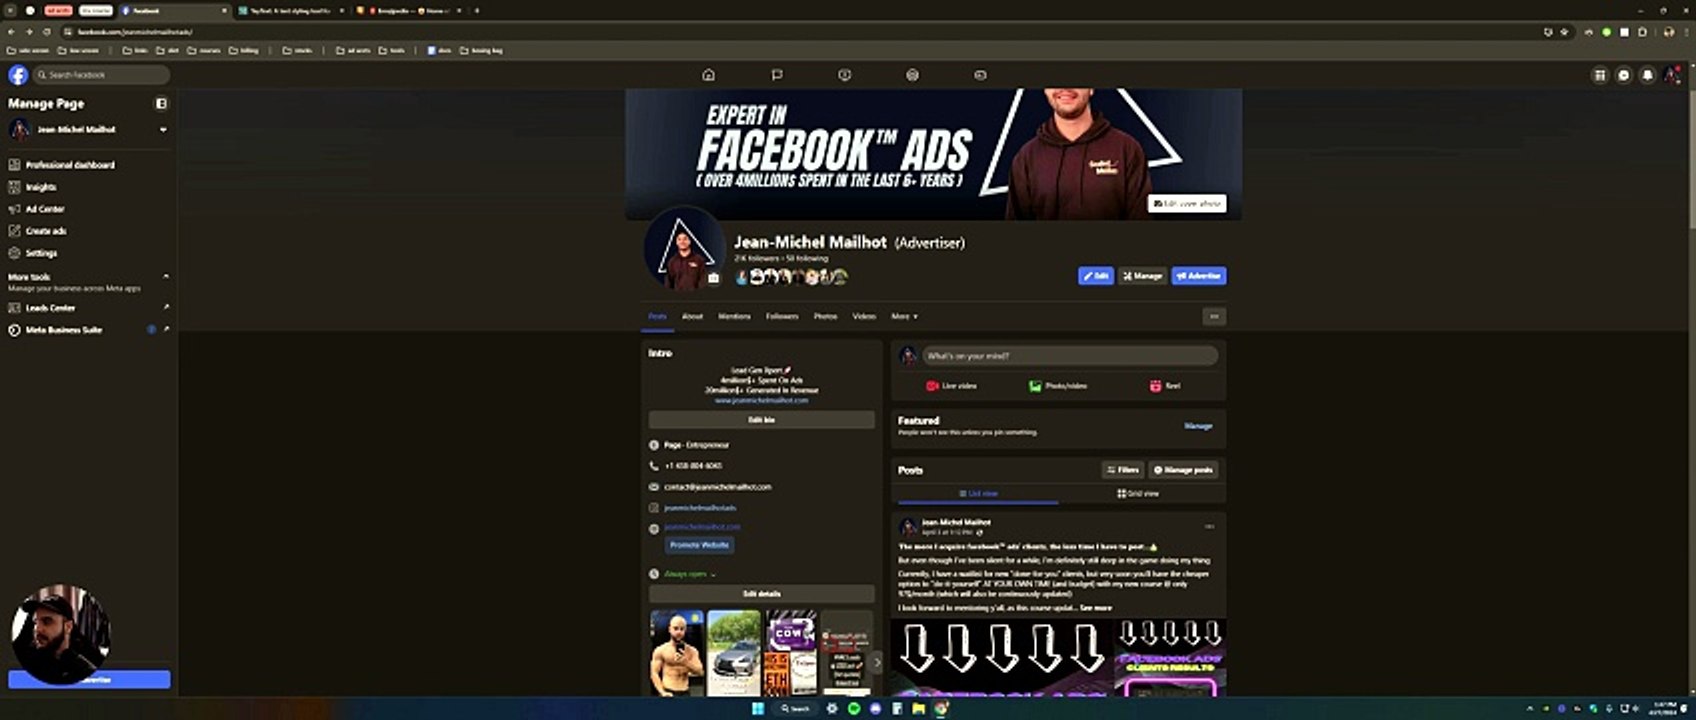Click the Manage link in the Featured section
1696x720 pixels.
[1198, 426]
